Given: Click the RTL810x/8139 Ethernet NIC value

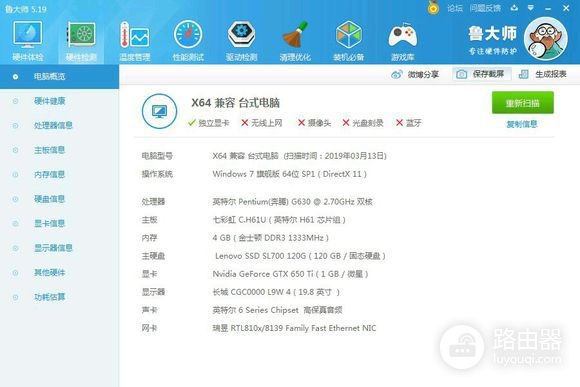Looking at the screenshot, I should tap(294, 328).
